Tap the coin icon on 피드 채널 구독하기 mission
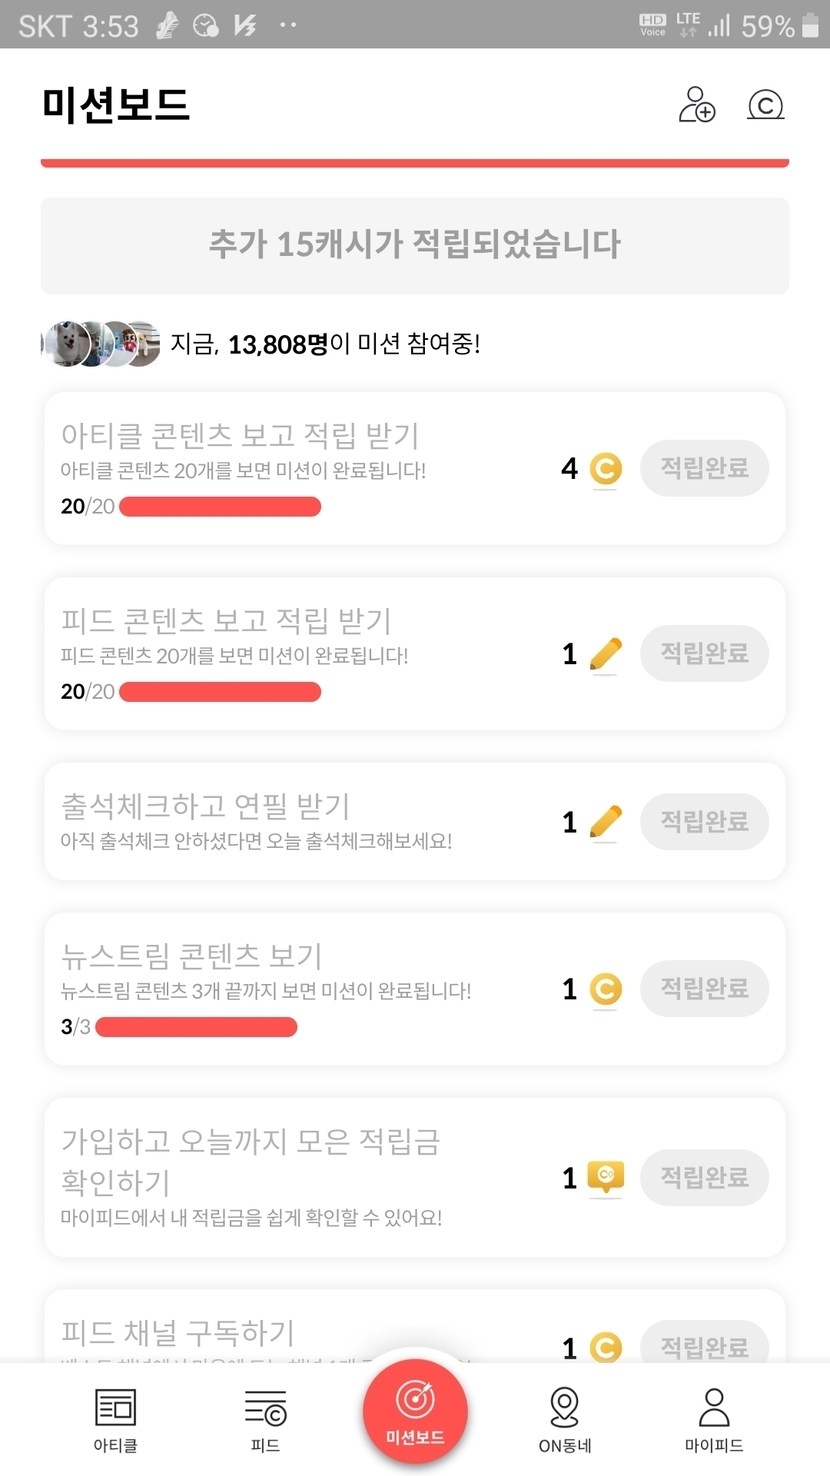This screenshot has width=830, height=1476. point(605,1347)
